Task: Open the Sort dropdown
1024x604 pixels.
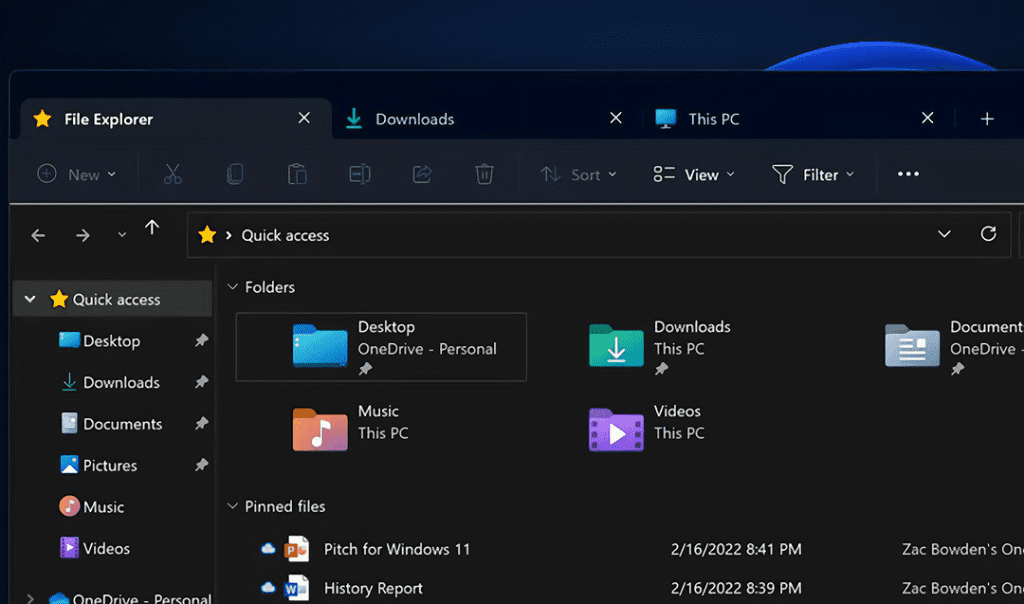Action: coord(578,174)
